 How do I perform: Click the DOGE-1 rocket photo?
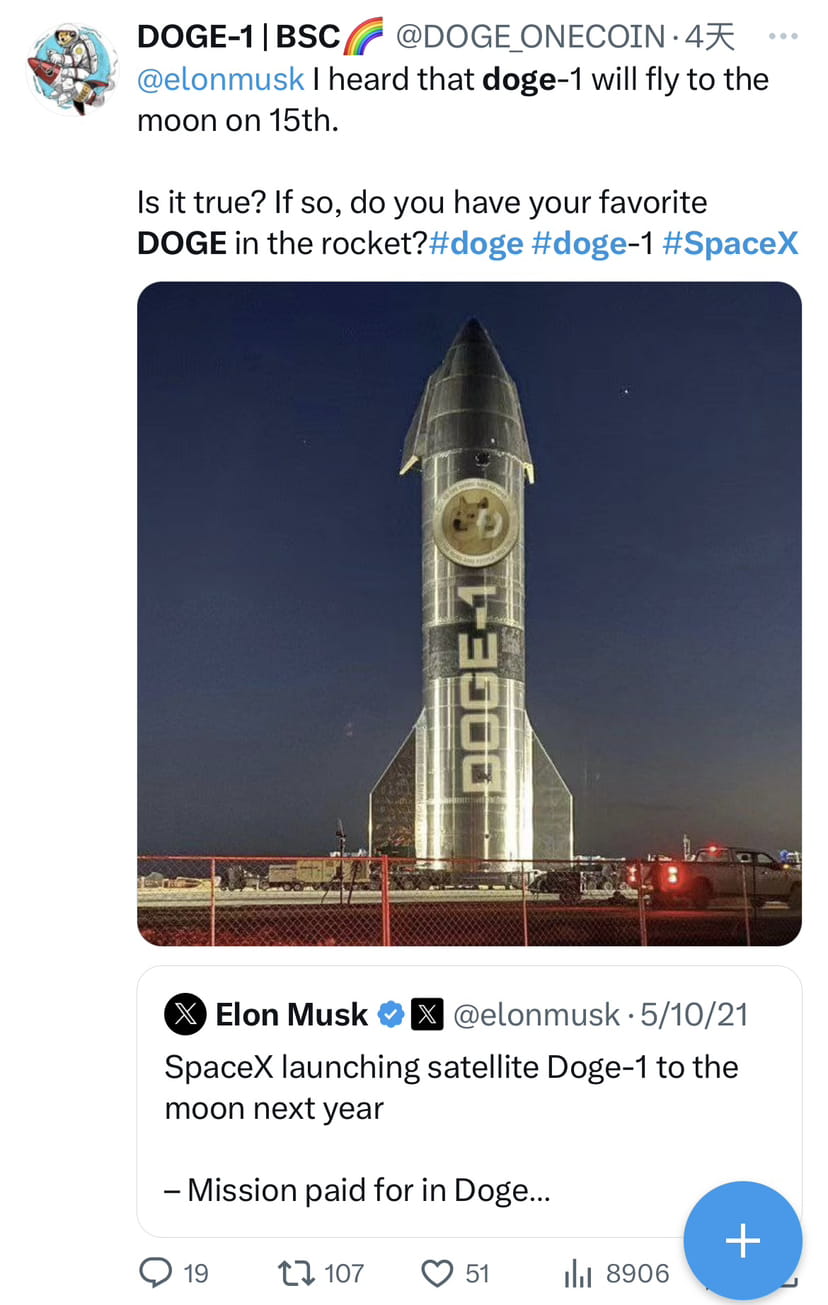(469, 610)
